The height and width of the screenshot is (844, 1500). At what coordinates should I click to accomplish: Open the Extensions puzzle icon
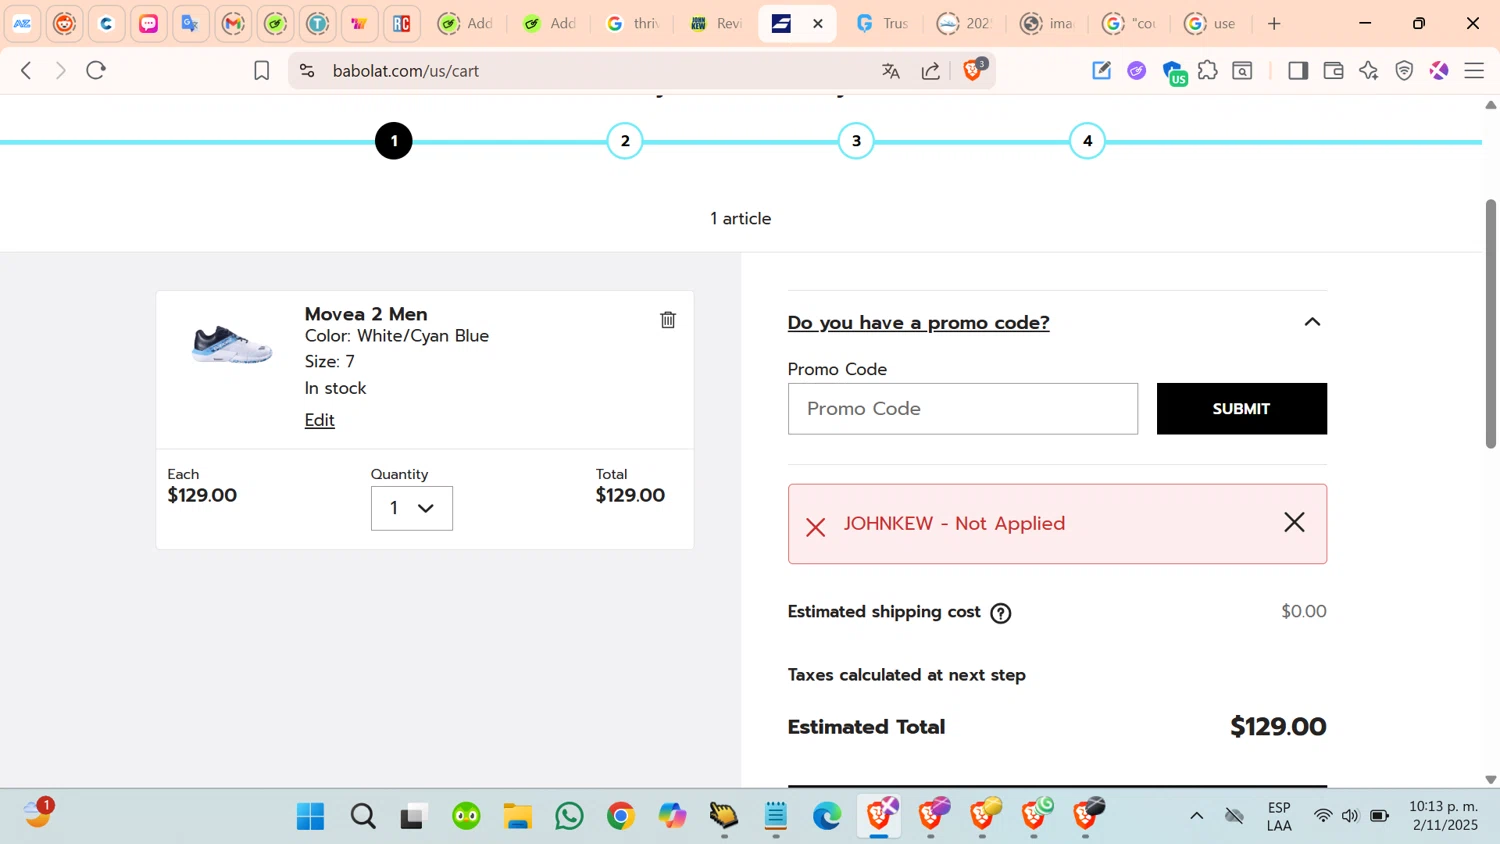coord(1208,70)
